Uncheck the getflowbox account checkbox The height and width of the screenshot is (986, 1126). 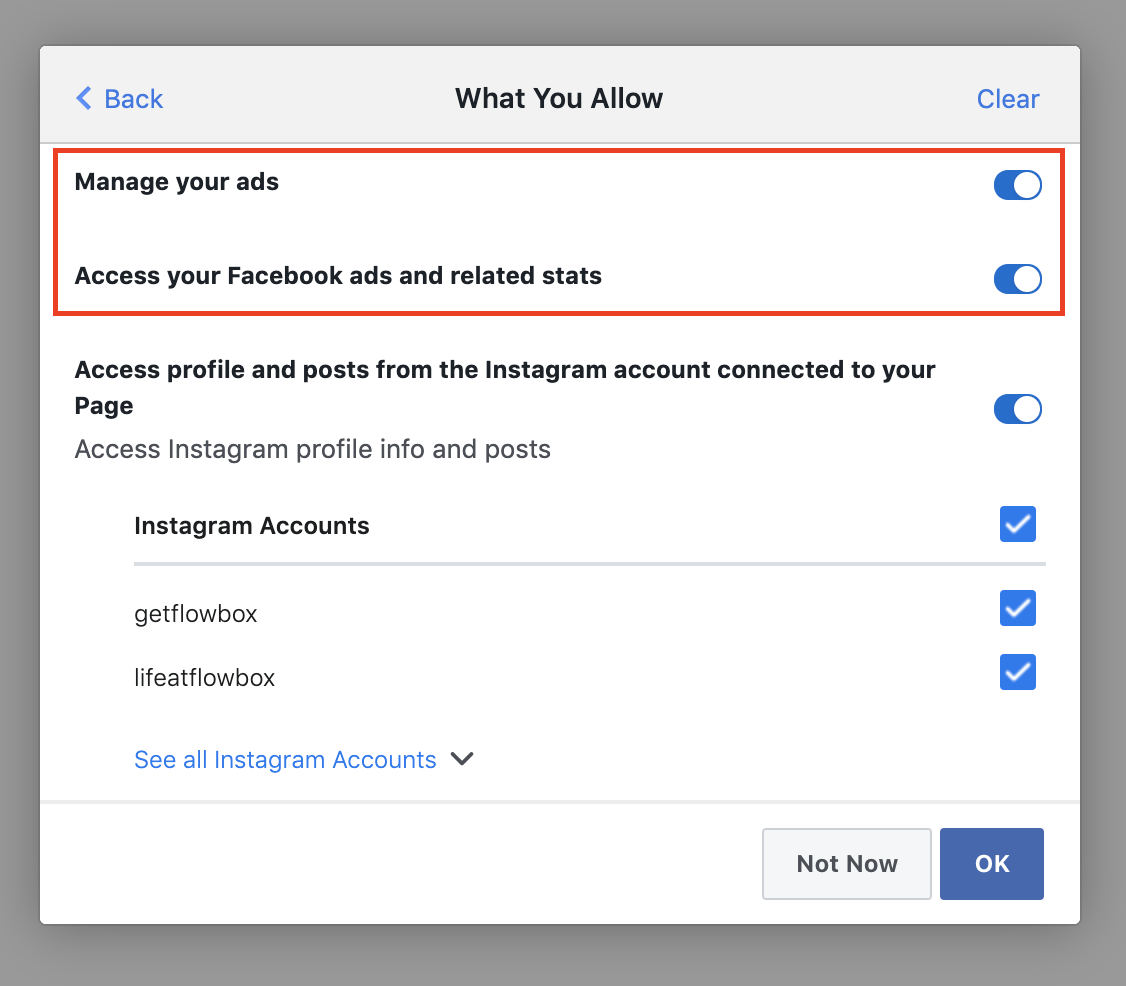point(1017,608)
